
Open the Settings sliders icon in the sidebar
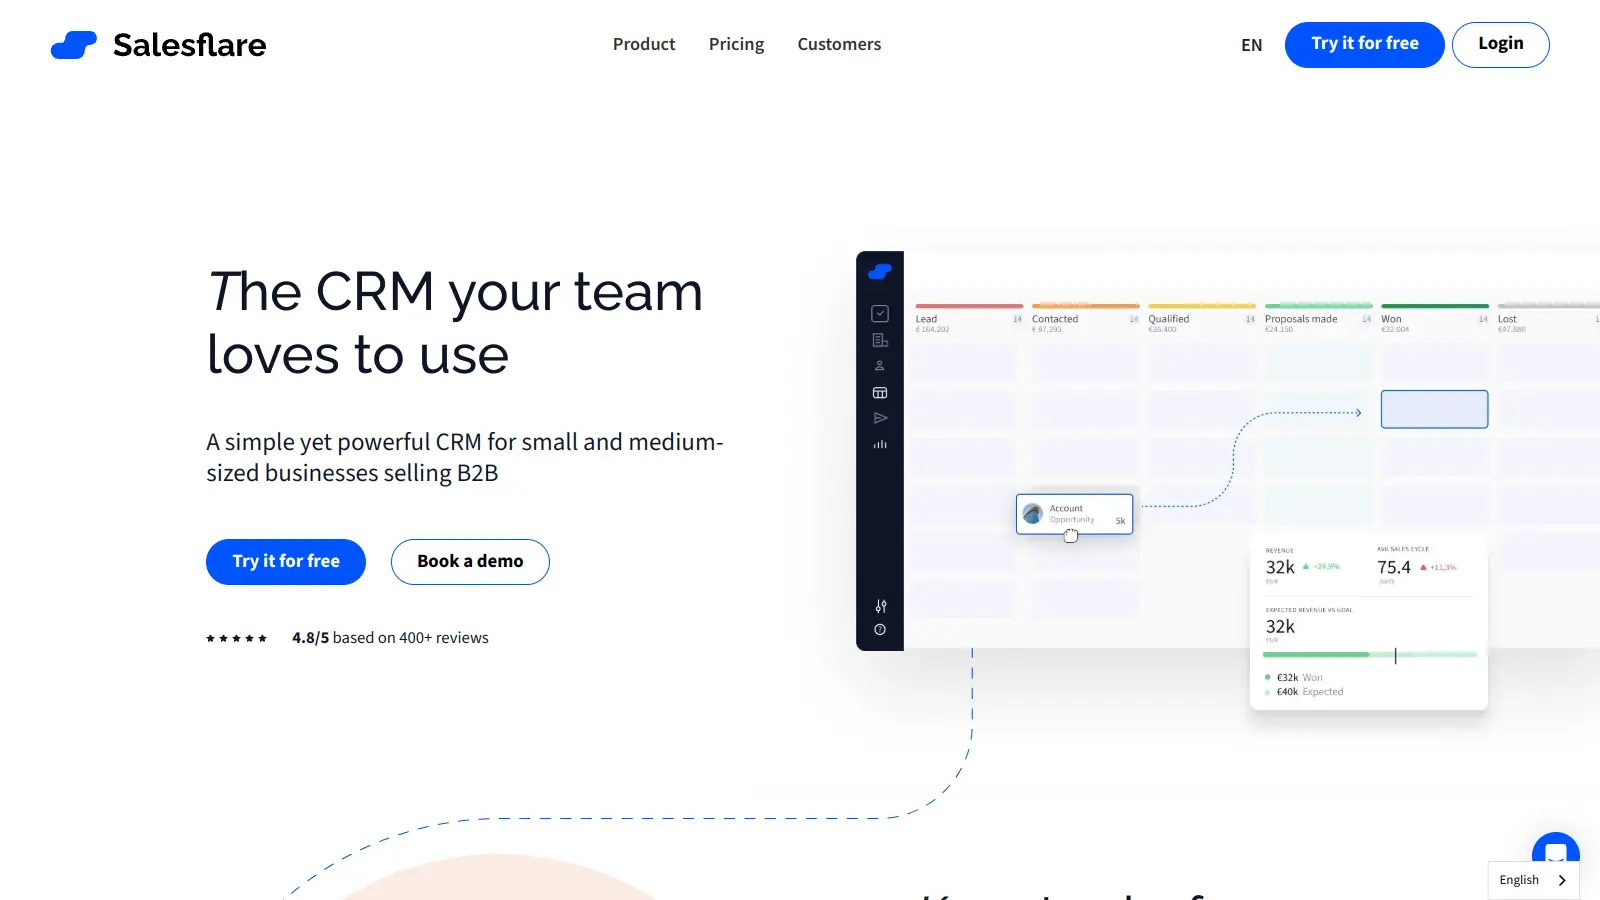coord(880,606)
